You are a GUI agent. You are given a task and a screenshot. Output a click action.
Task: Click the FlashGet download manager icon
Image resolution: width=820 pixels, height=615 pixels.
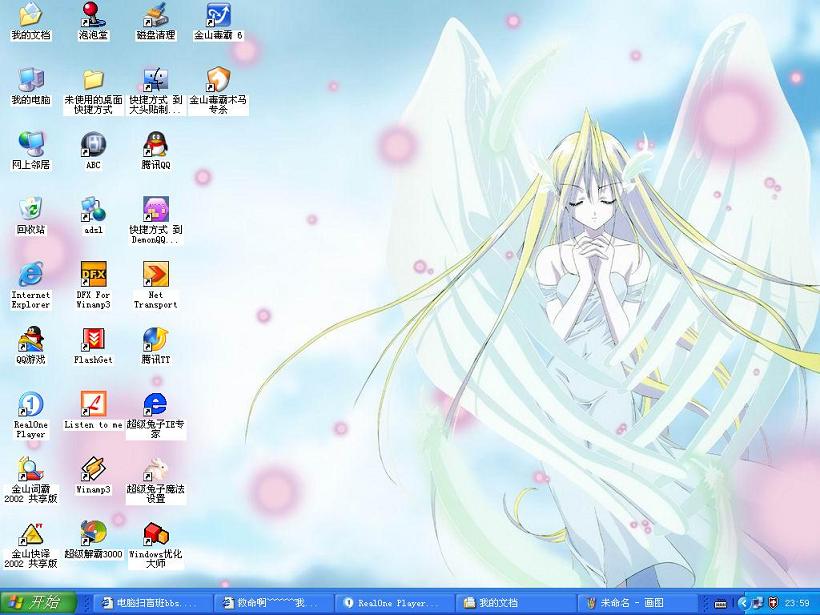[93, 339]
